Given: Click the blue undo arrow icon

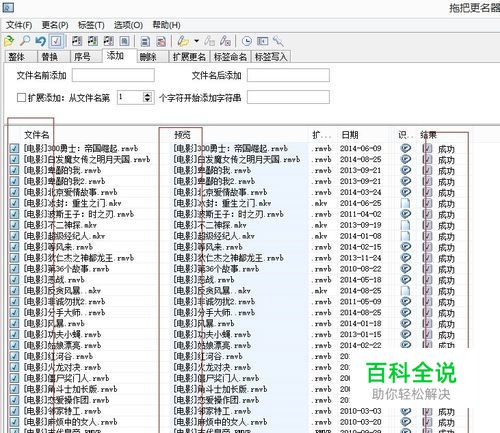Looking at the screenshot, I should coord(40,41).
